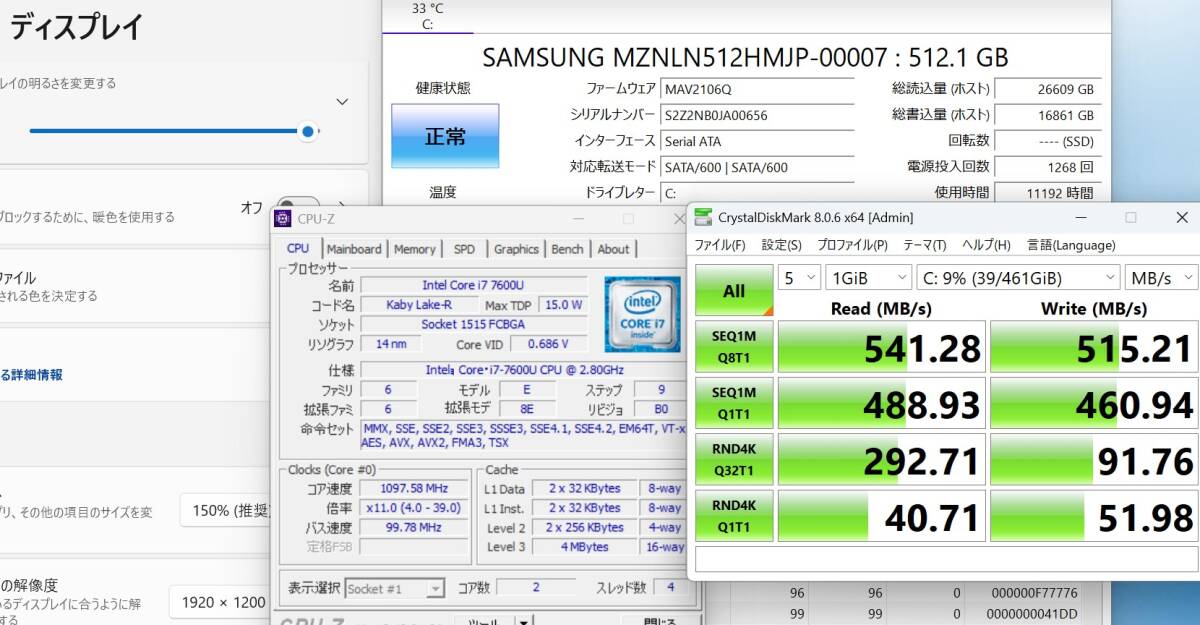The width and height of the screenshot is (1200, 625).
Task: Open the プロファイル(P) menu in CrystalDiskMark
Action: pos(852,245)
